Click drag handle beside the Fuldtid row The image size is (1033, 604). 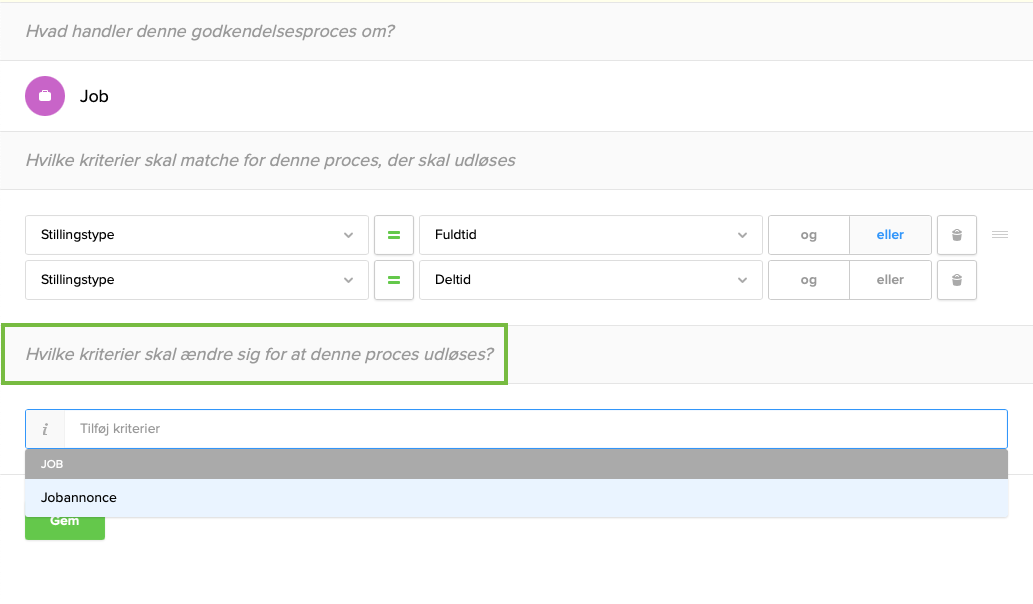(1000, 235)
